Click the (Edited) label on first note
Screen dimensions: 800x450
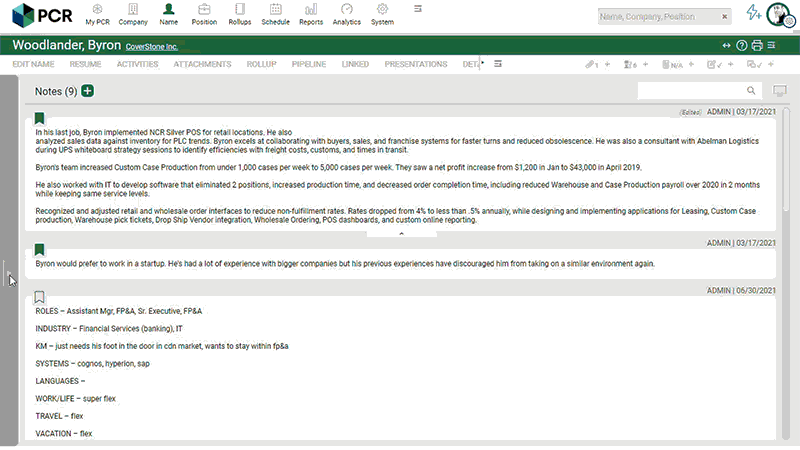pos(690,112)
